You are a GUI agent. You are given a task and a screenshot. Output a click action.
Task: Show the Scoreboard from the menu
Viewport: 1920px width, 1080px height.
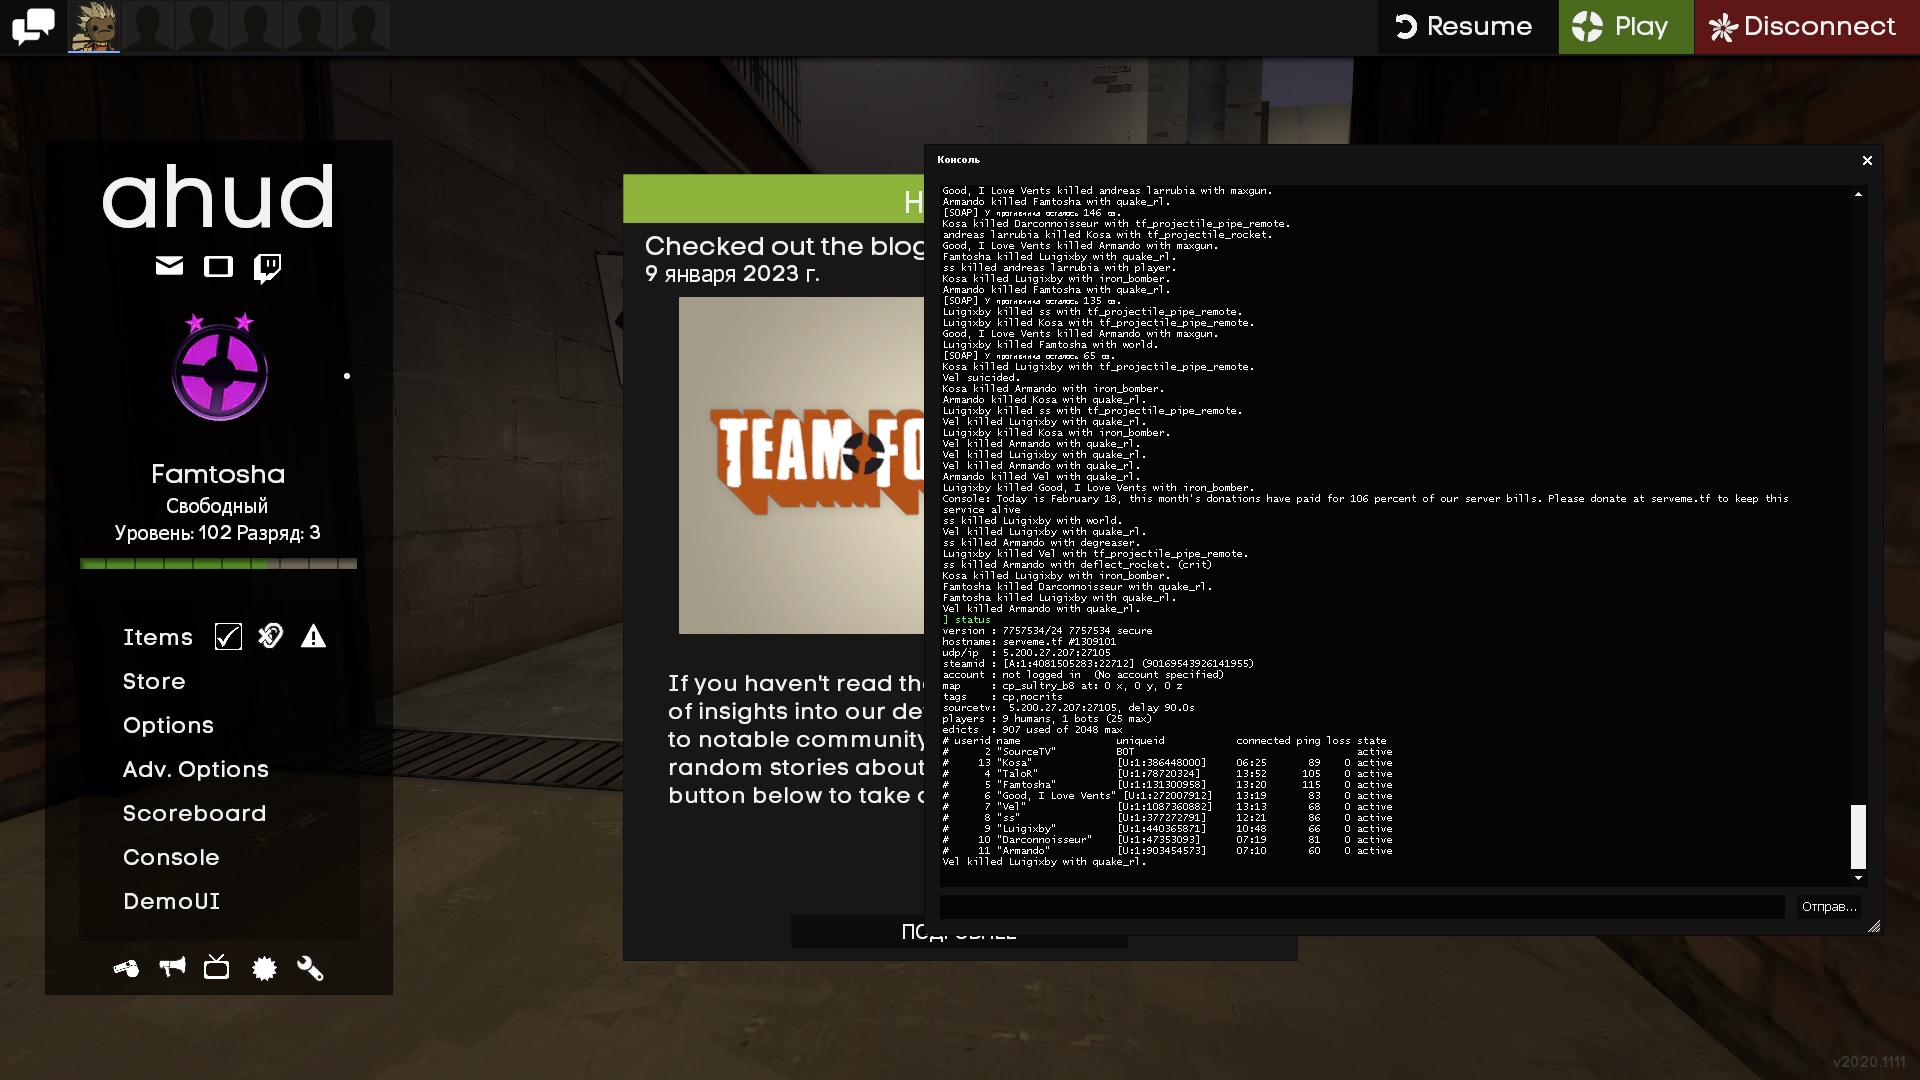click(x=194, y=813)
